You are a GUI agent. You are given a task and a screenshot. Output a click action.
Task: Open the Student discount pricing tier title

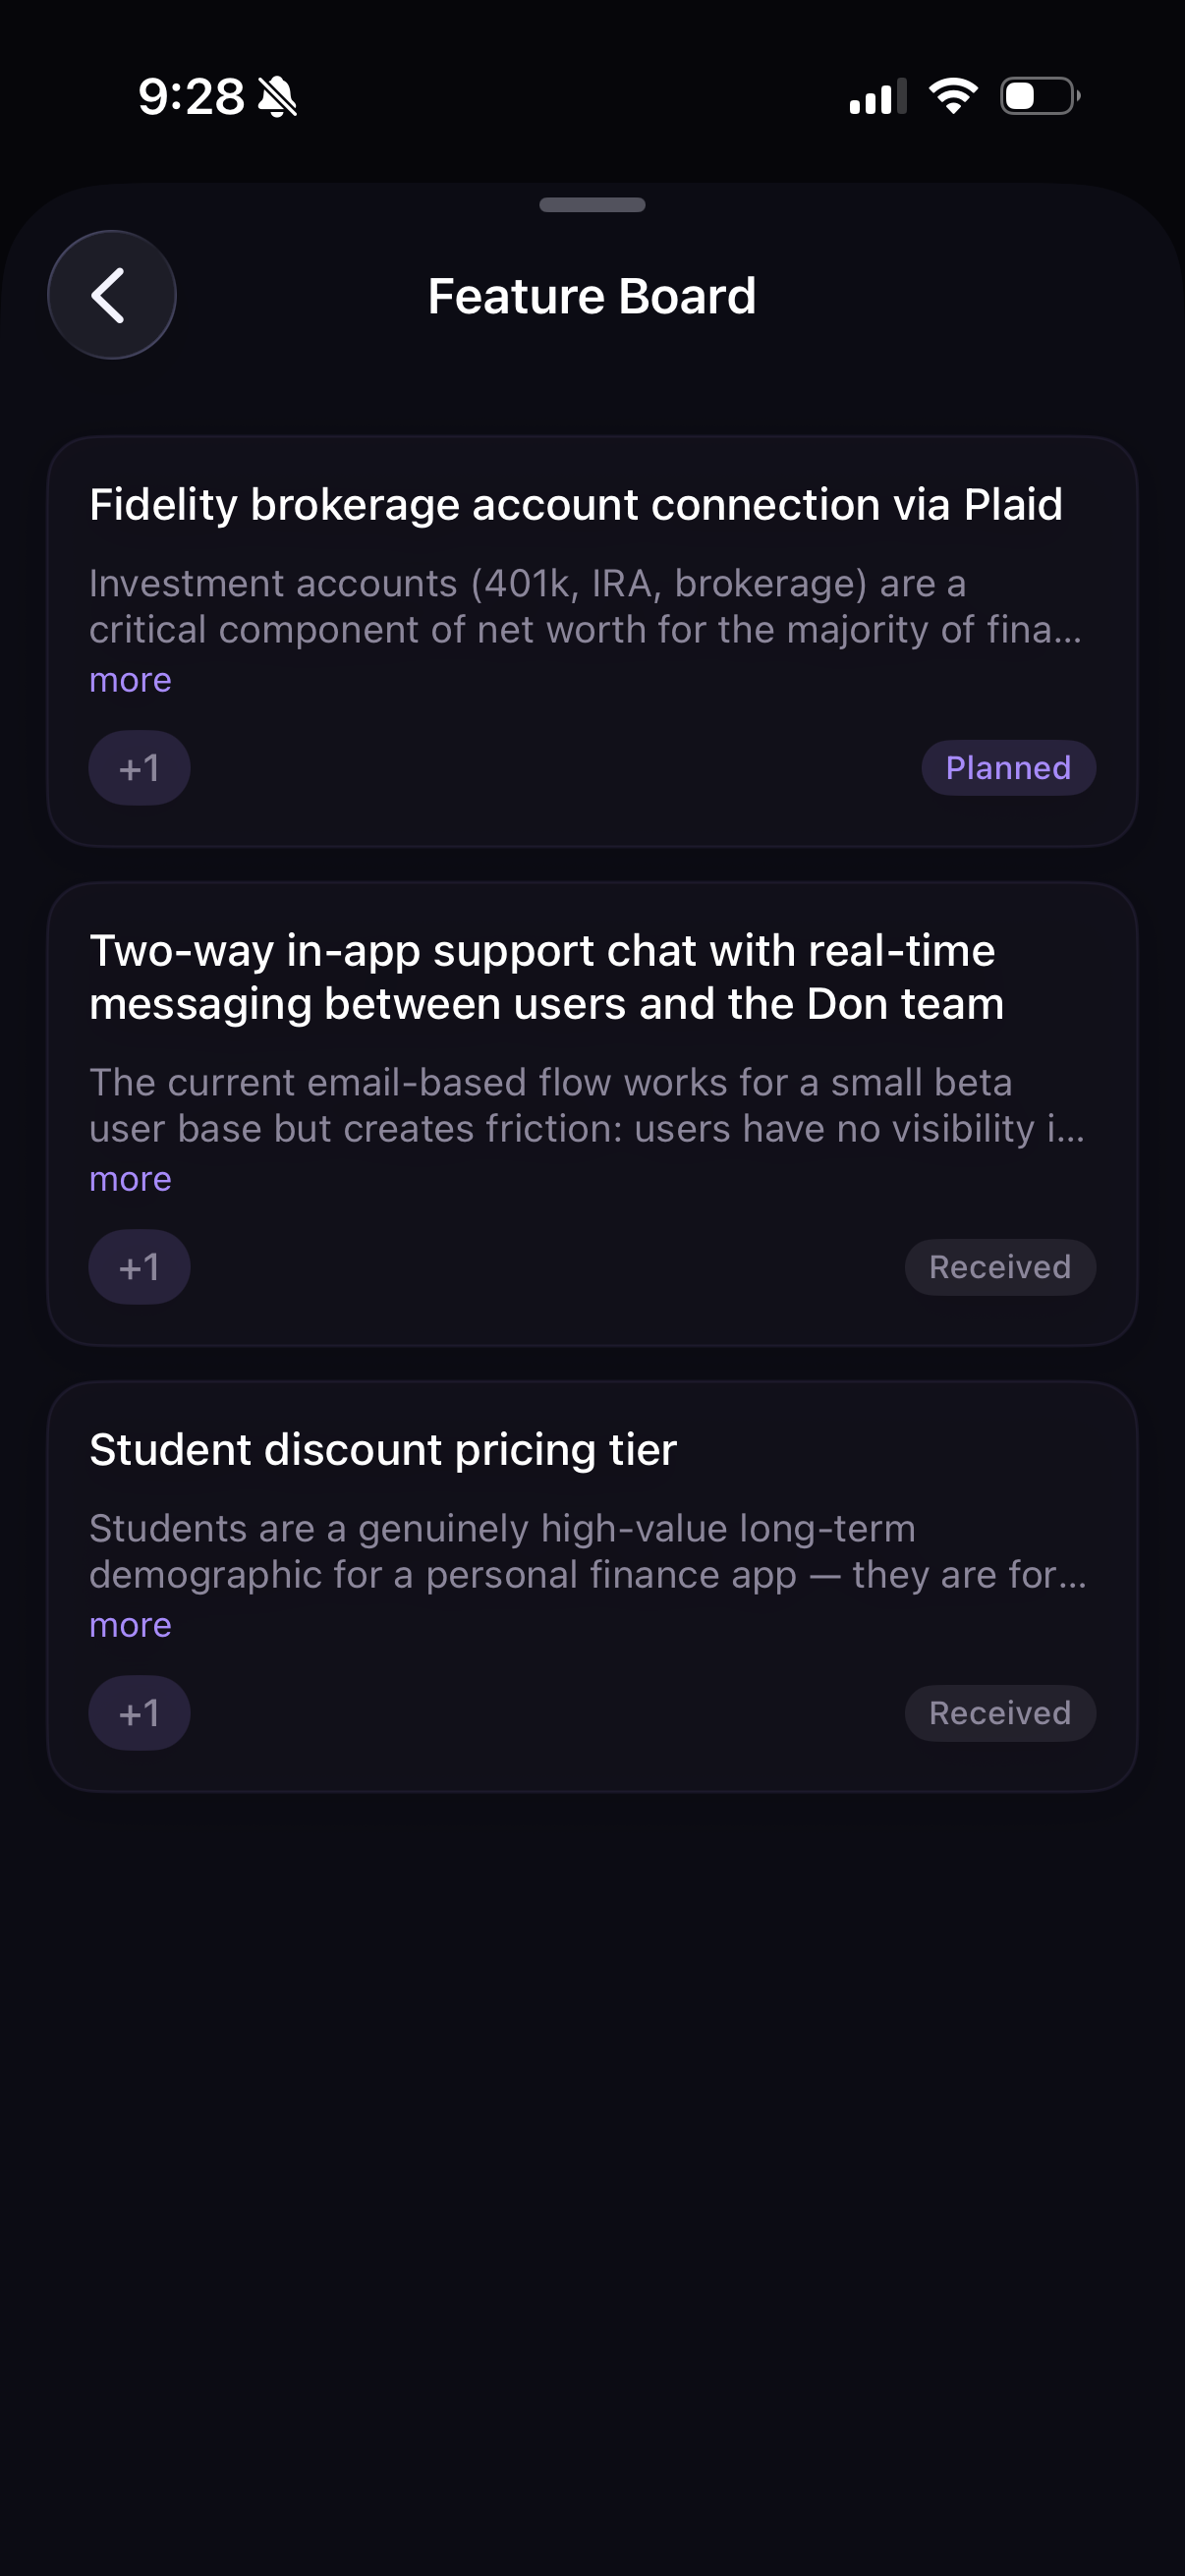[383, 1450]
